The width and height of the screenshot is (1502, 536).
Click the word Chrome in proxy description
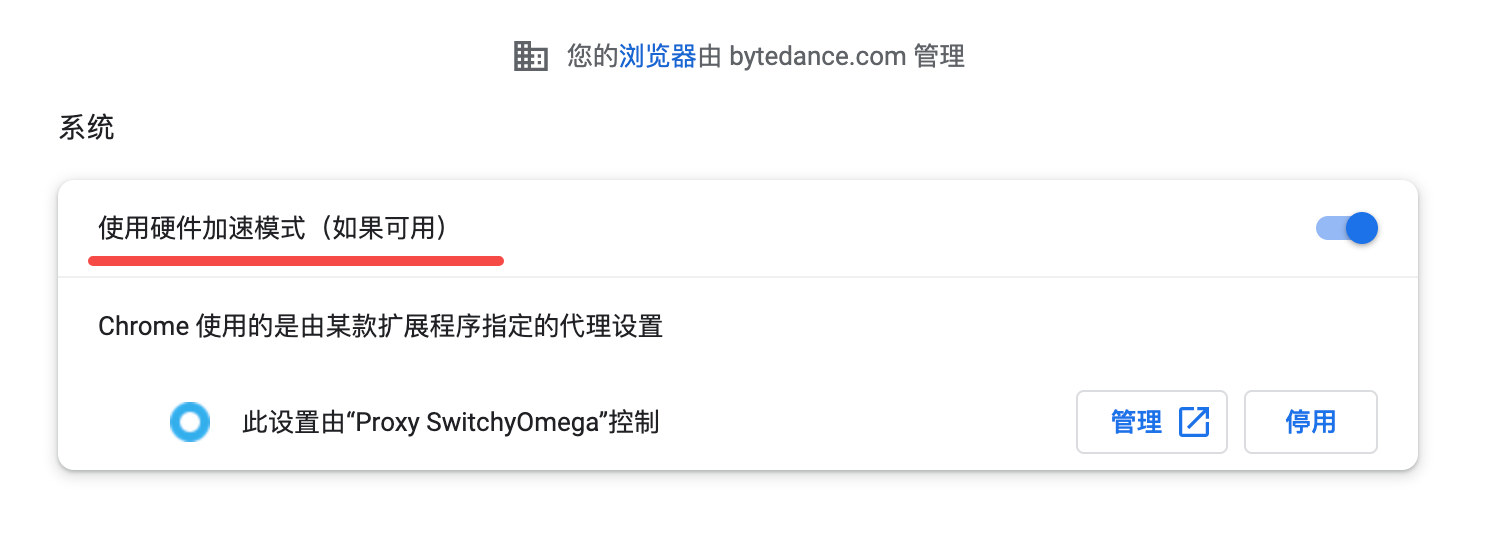[144, 326]
